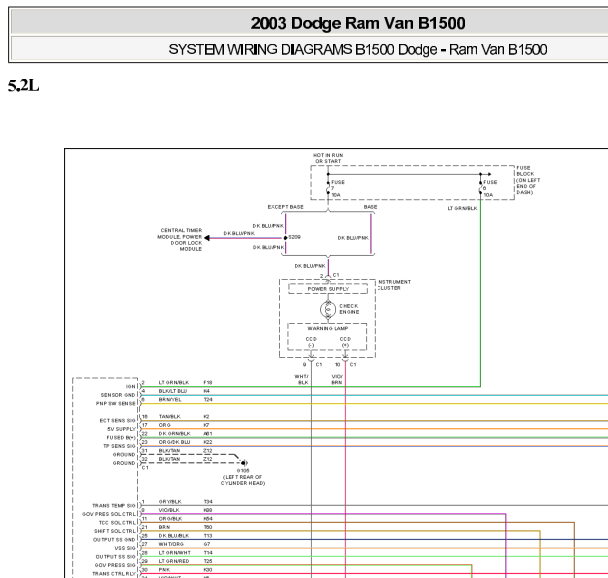Click the 'TP SENS SIG' pin label

click(119, 446)
